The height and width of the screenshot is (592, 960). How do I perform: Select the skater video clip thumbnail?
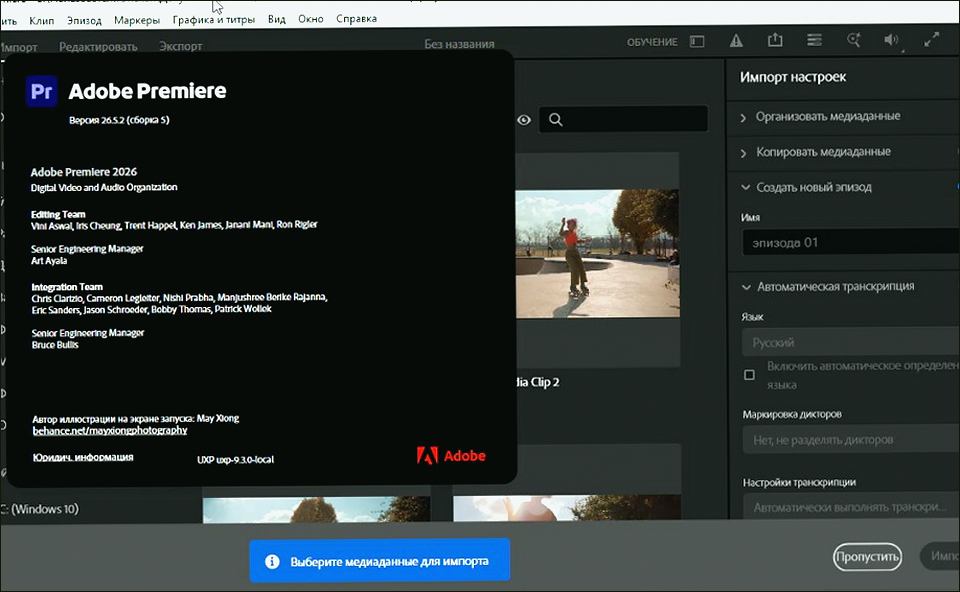[x=598, y=253]
